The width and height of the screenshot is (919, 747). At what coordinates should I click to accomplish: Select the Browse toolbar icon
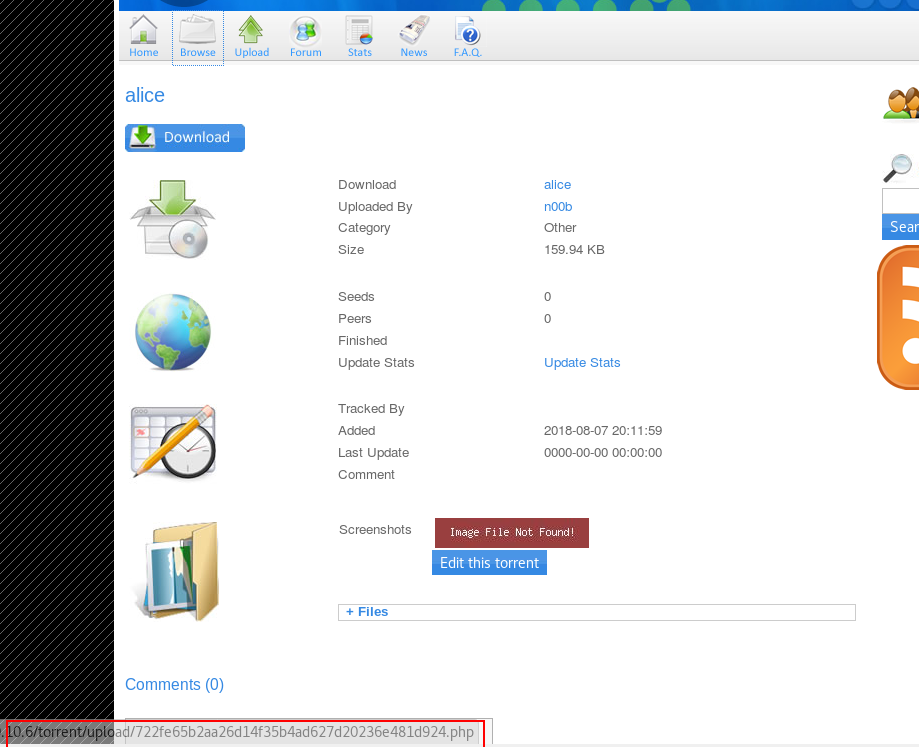198,36
